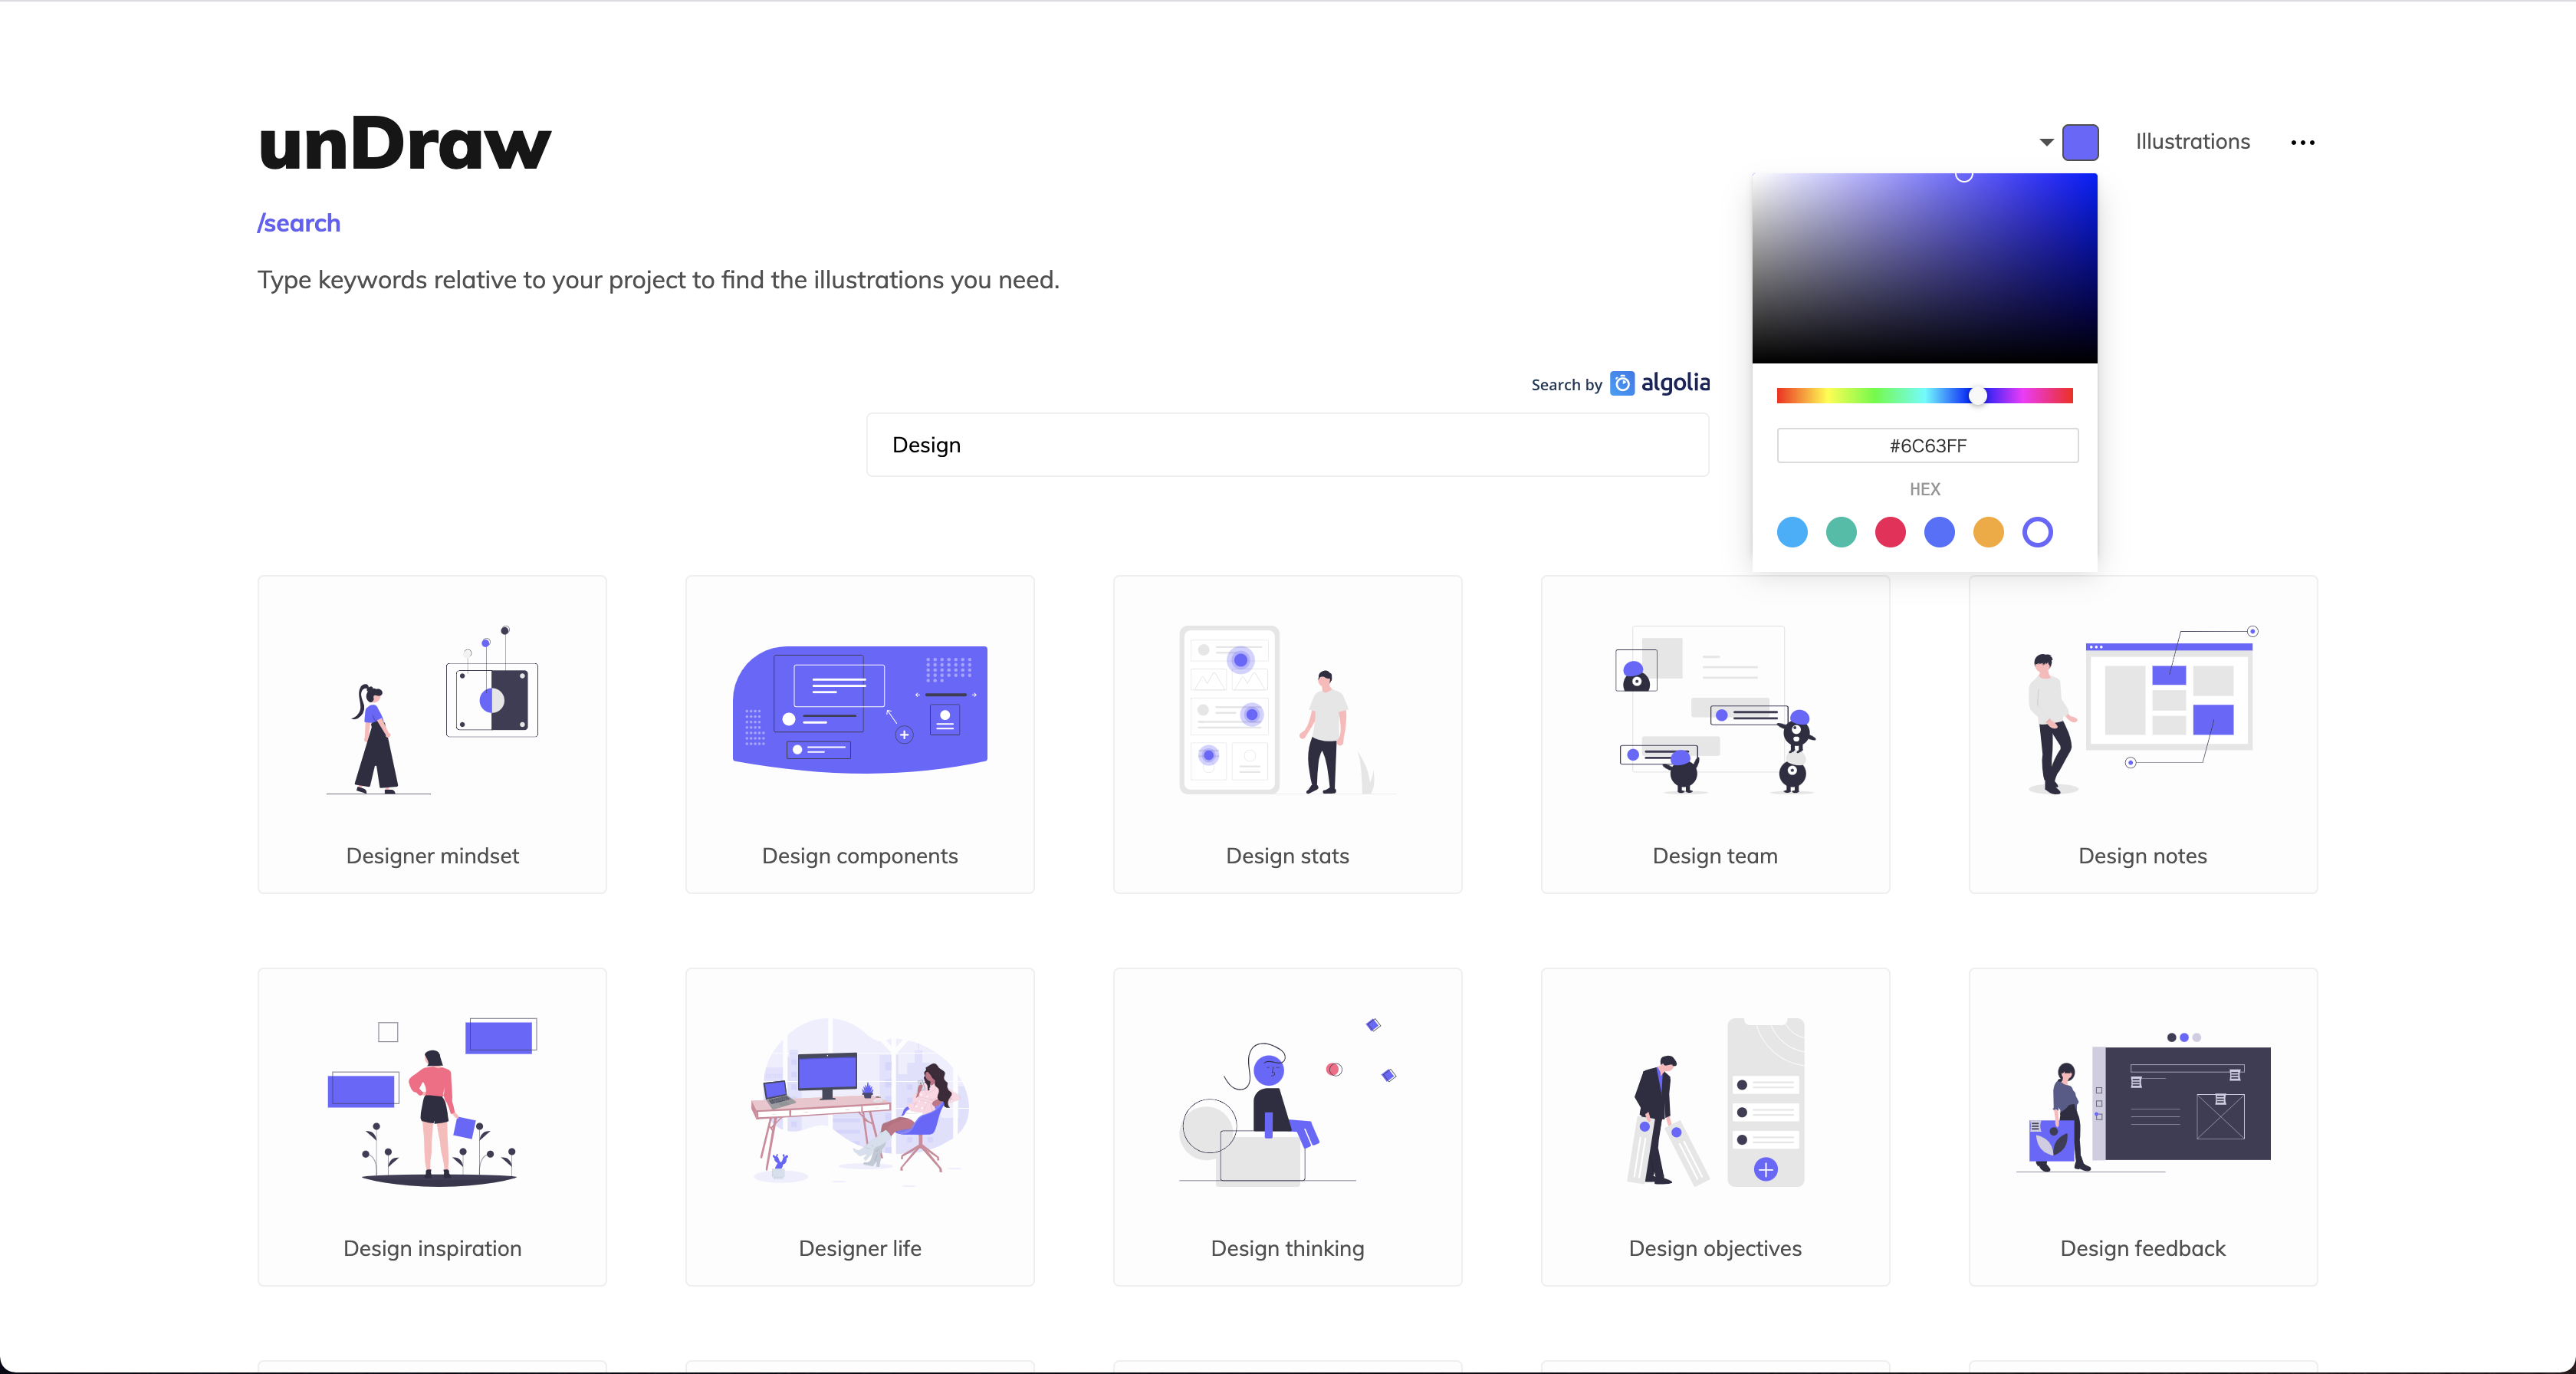Click the white/empty color preset circle

[x=2038, y=530]
